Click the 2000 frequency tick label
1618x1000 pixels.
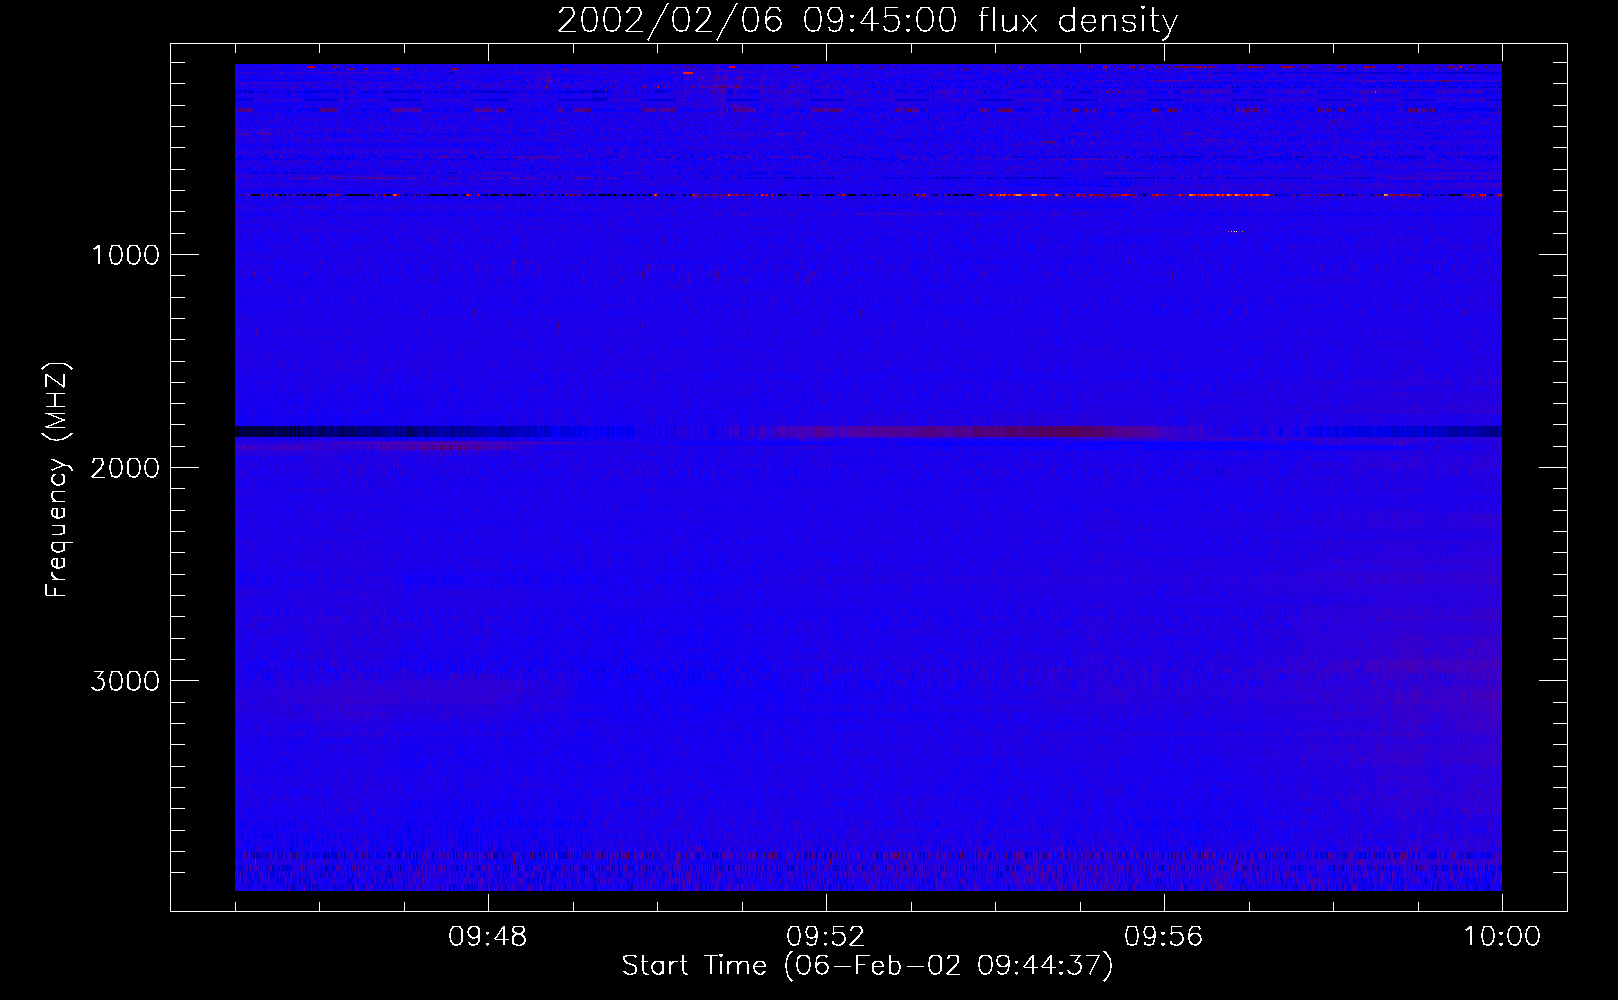pyautogui.click(x=125, y=468)
